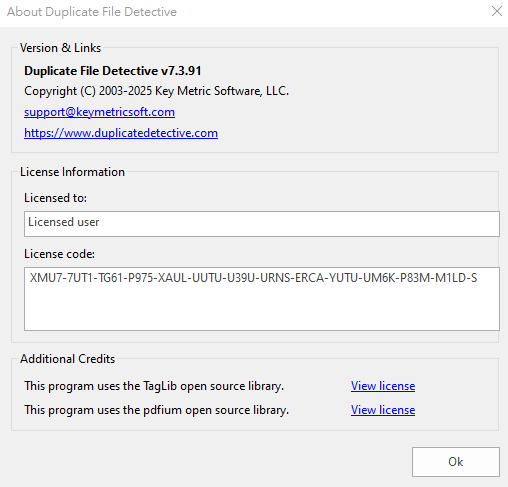View license for the TagLib library

click(383, 386)
